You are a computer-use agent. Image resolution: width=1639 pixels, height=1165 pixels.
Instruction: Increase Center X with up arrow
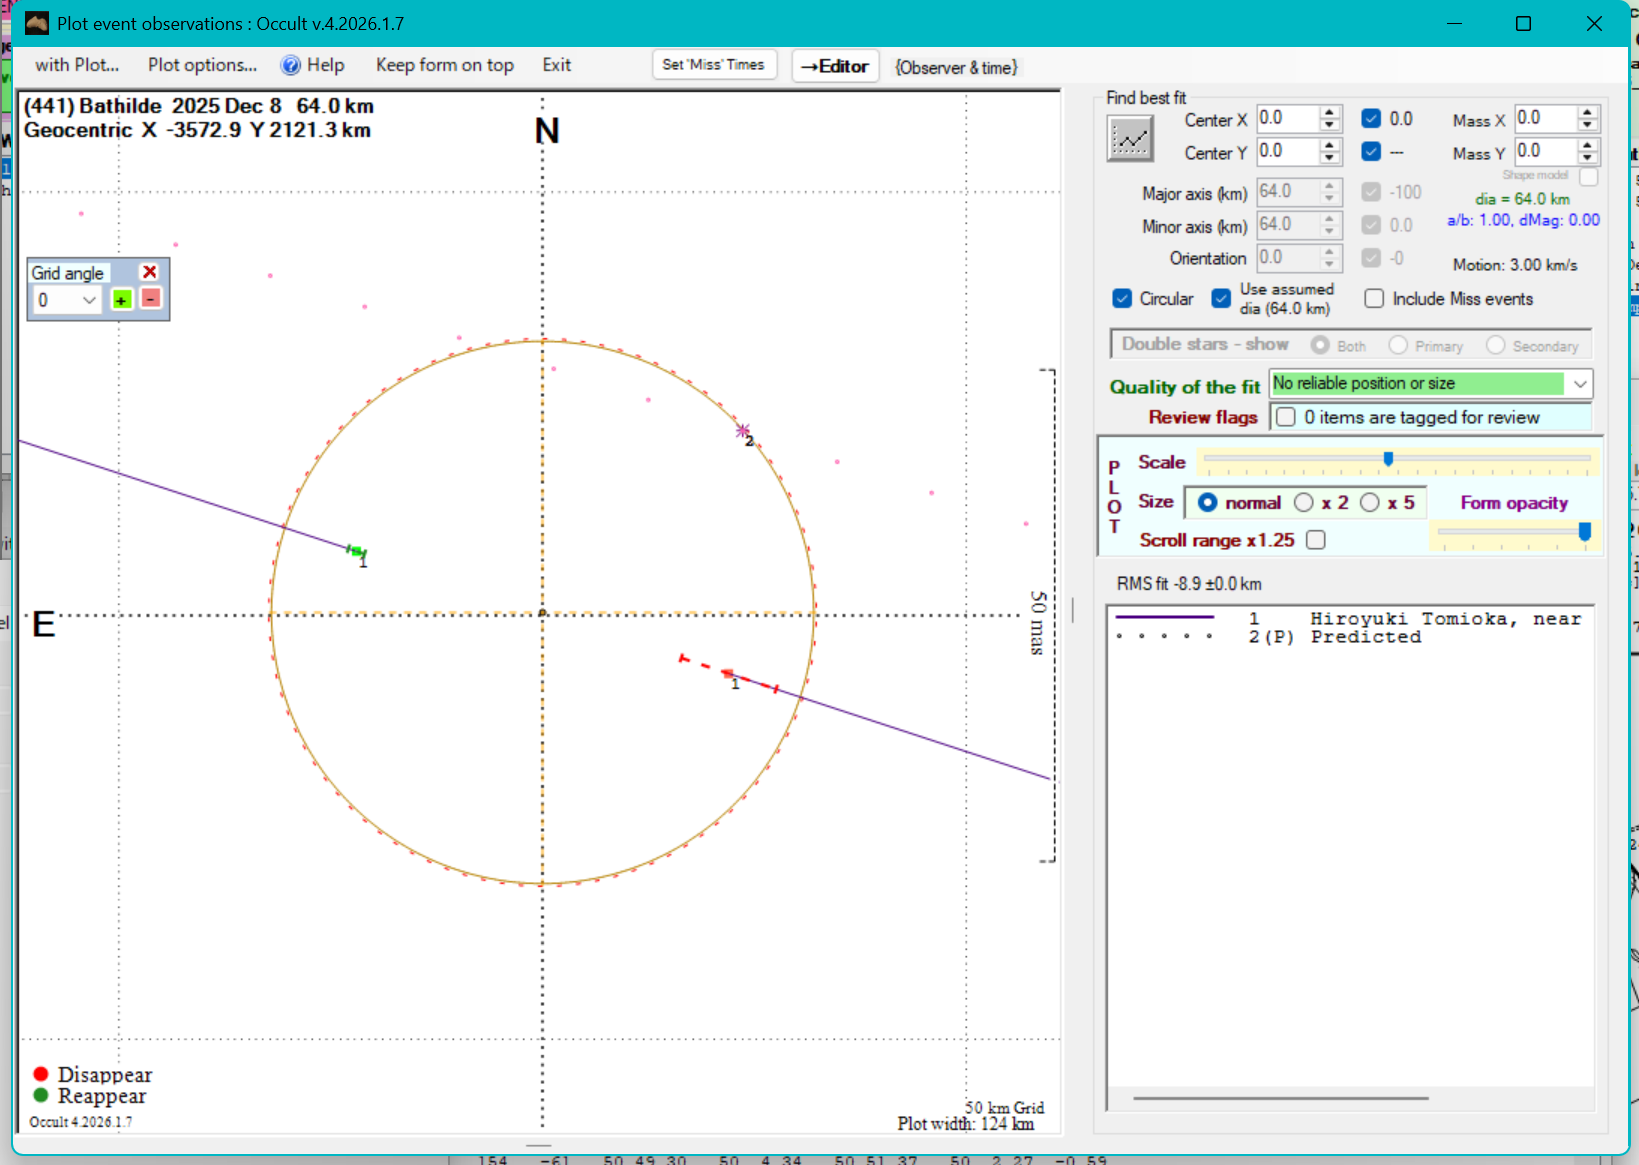click(x=1329, y=112)
